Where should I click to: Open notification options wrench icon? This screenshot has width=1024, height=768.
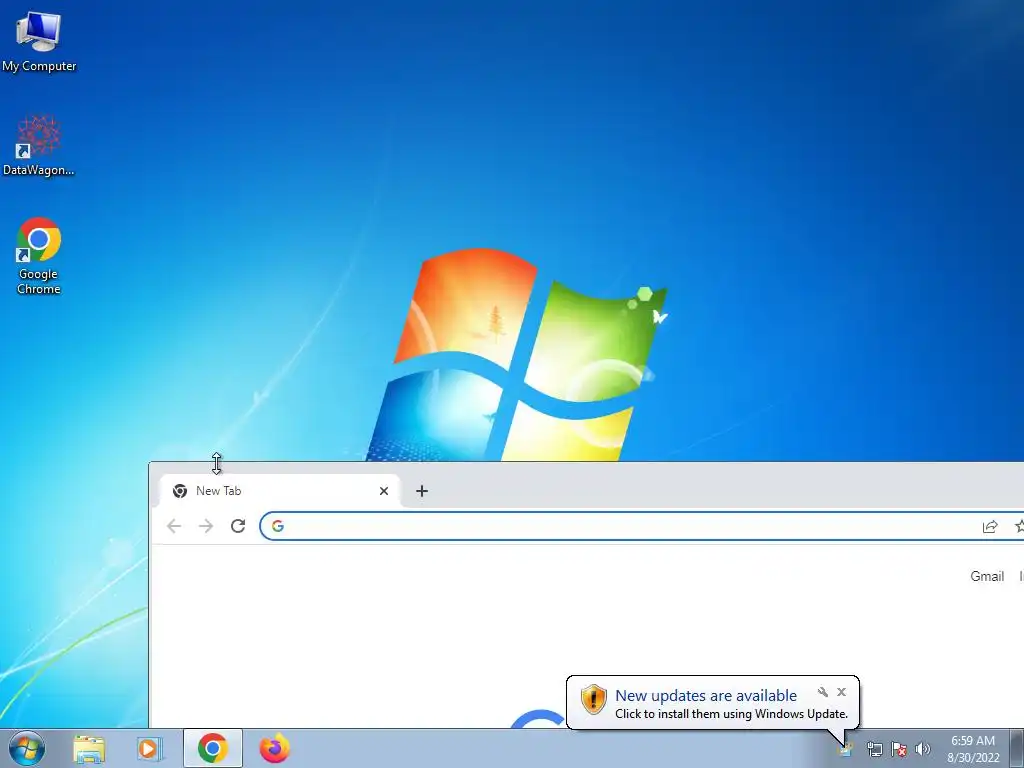823,692
